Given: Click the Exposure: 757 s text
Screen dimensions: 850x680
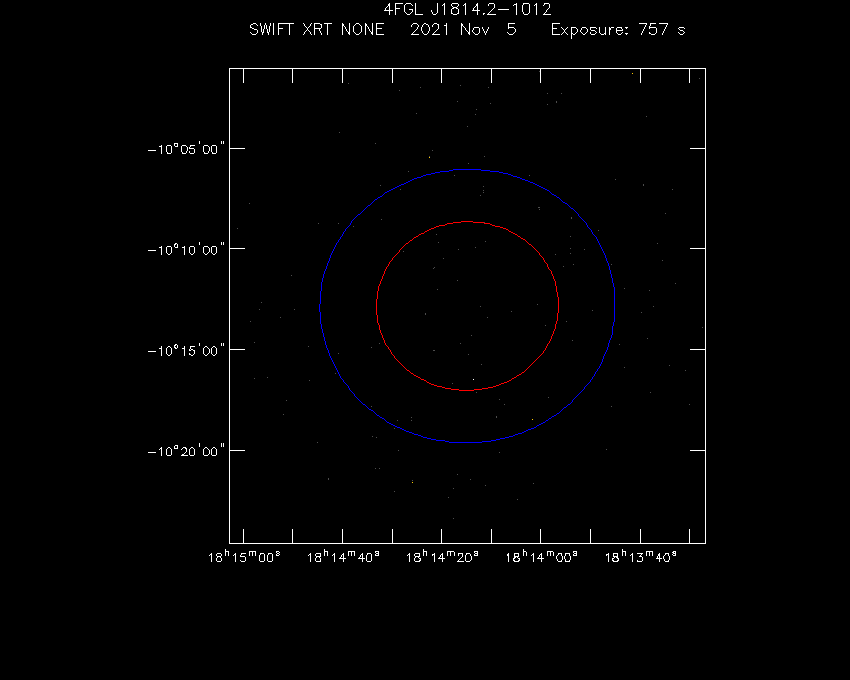Looking at the screenshot, I should tap(618, 30).
